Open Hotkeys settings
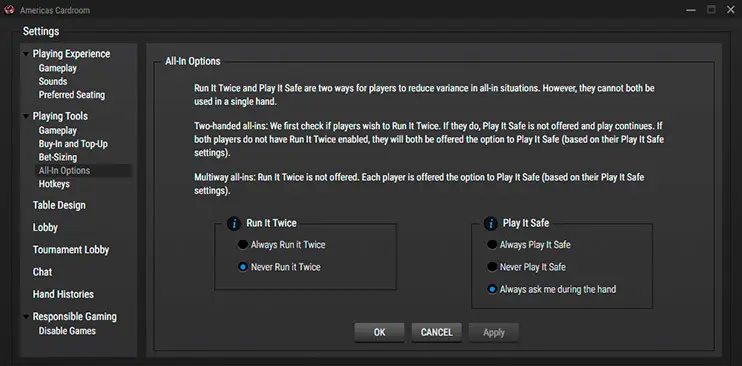The height and width of the screenshot is (366, 742). click(54, 184)
